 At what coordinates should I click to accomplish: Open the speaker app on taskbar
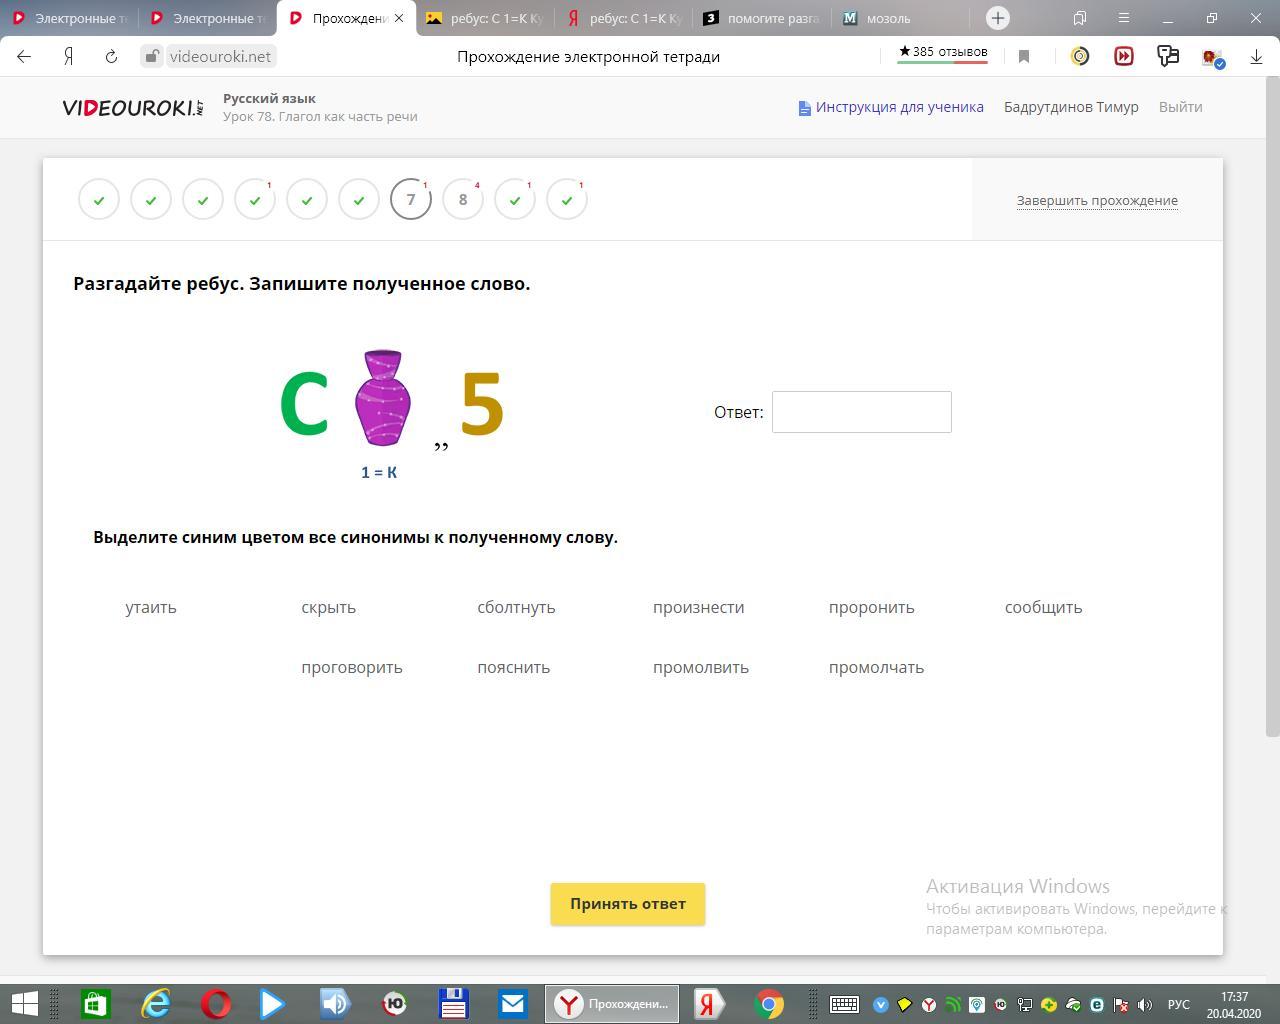pos(334,1003)
